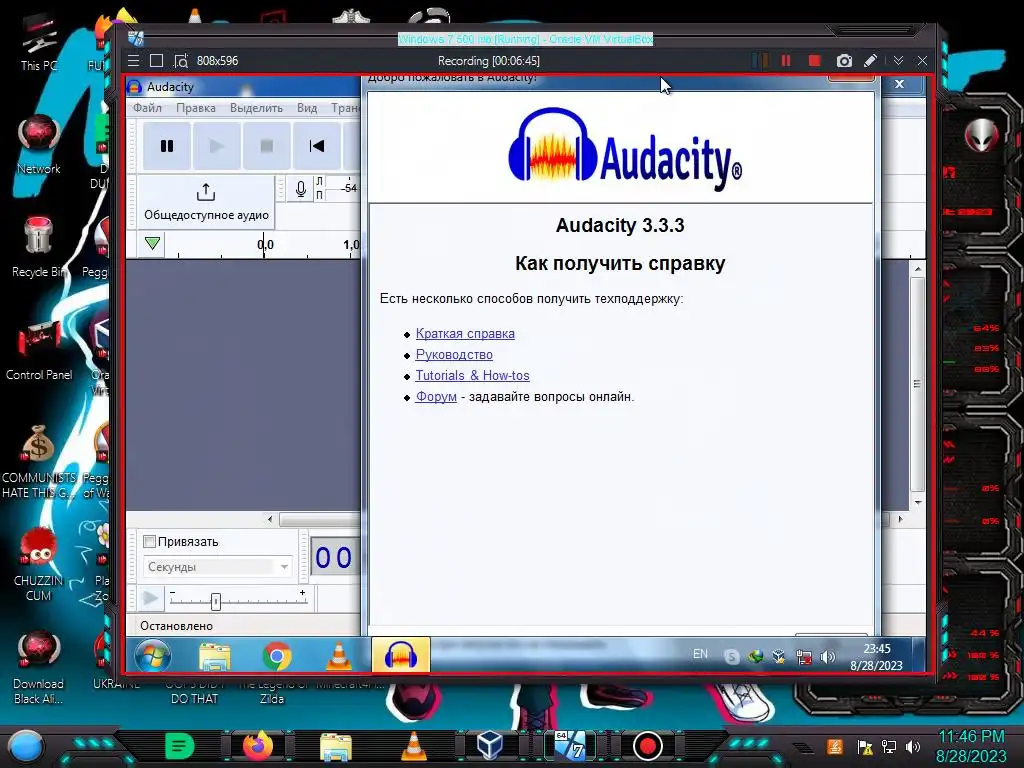Open Spotify in the host taskbar
Screen dimensions: 1024x768
pyautogui.click(x=180, y=746)
